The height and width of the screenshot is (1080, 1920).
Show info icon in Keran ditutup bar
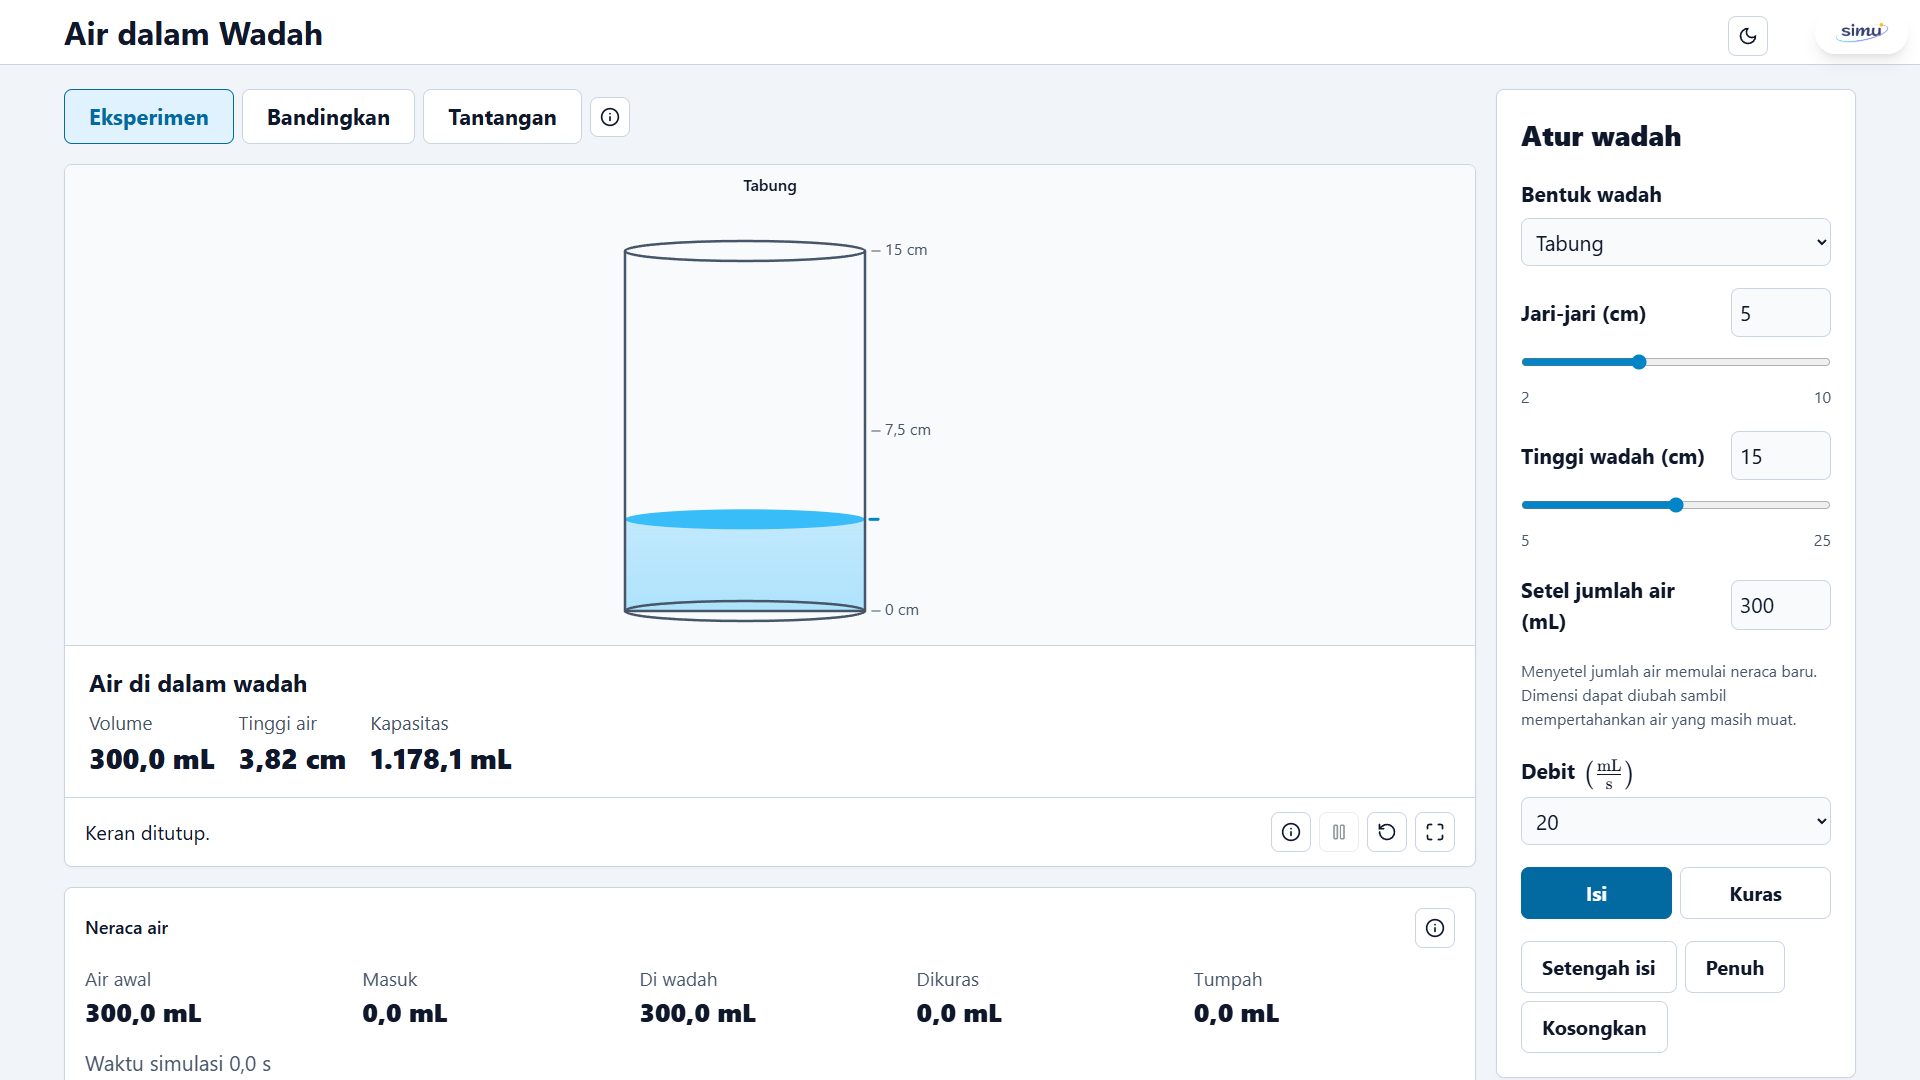[x=1291, y=832]
